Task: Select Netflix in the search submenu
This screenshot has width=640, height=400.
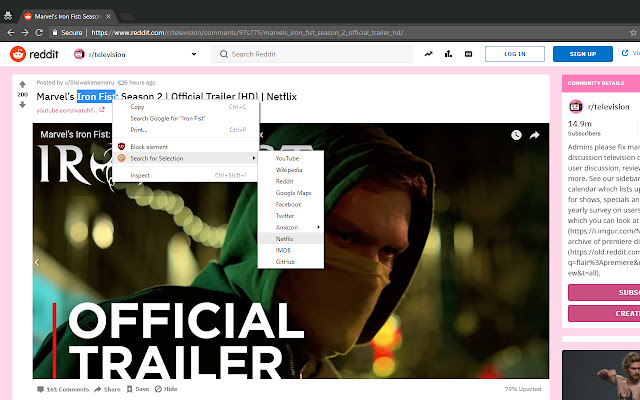Action: [x=291, y=239]
